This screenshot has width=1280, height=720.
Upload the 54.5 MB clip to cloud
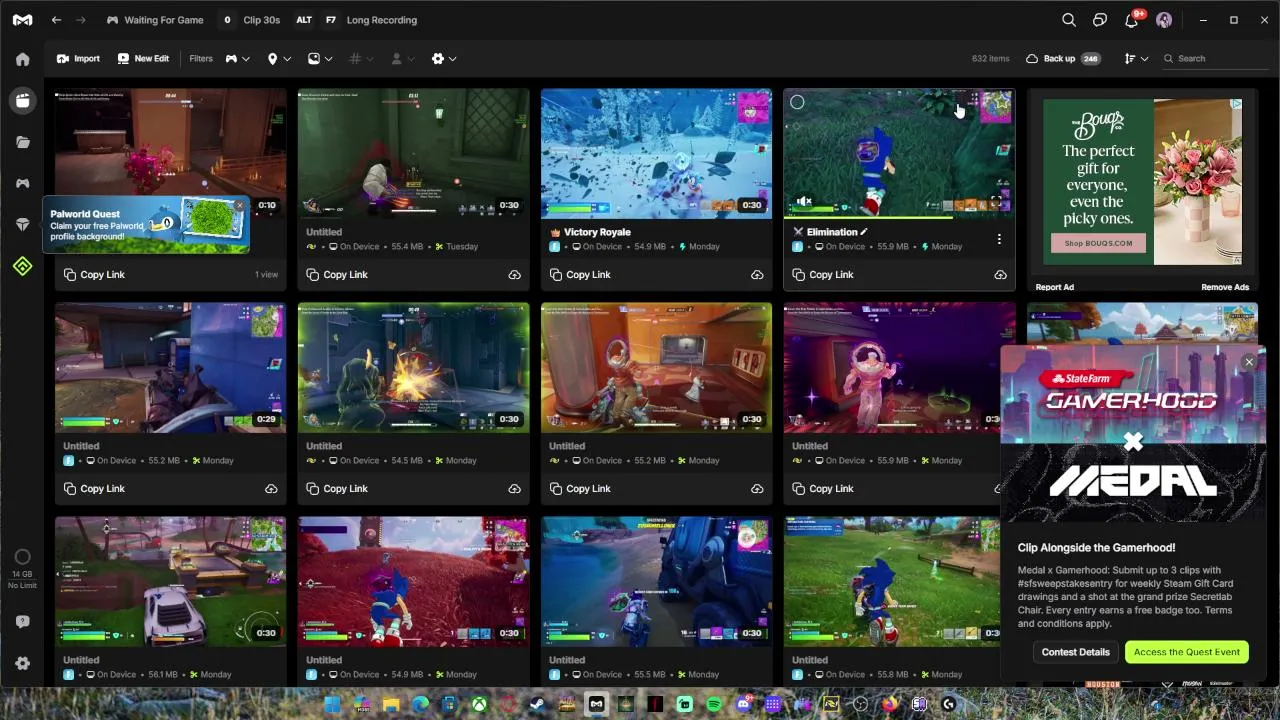point(514,489)
